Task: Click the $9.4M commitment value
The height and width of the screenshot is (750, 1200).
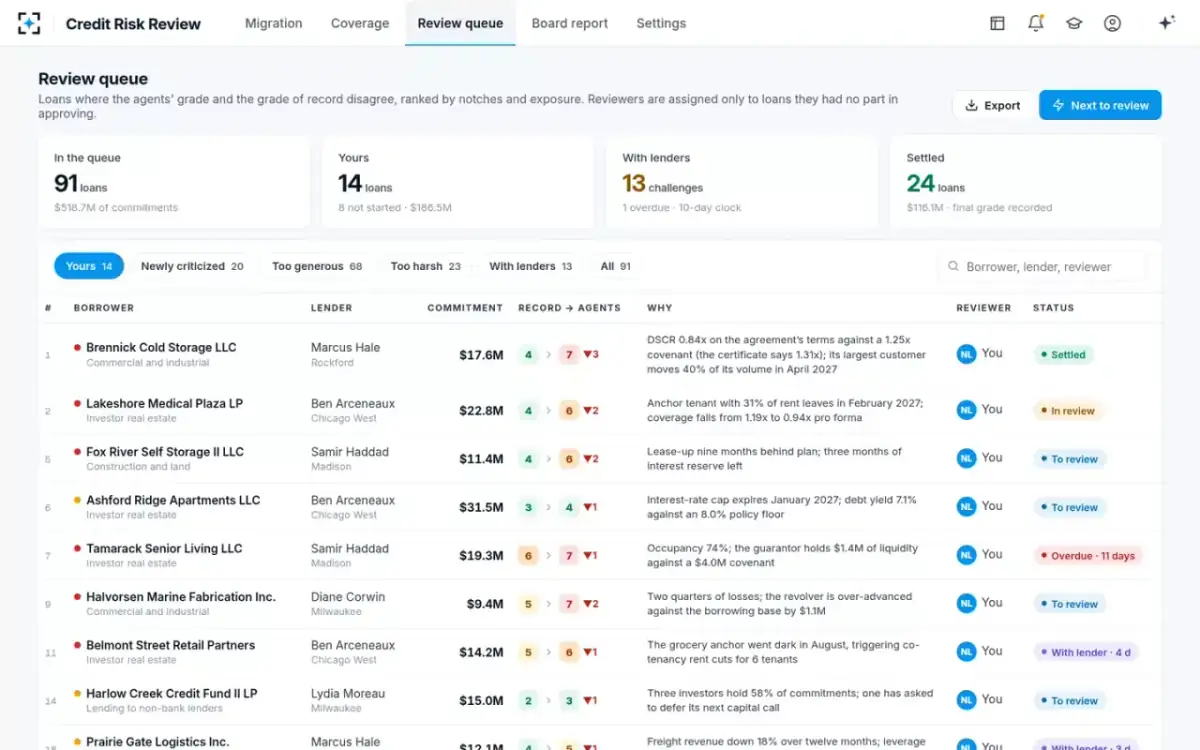Action: pyautogui.click(x=485, y=604)
